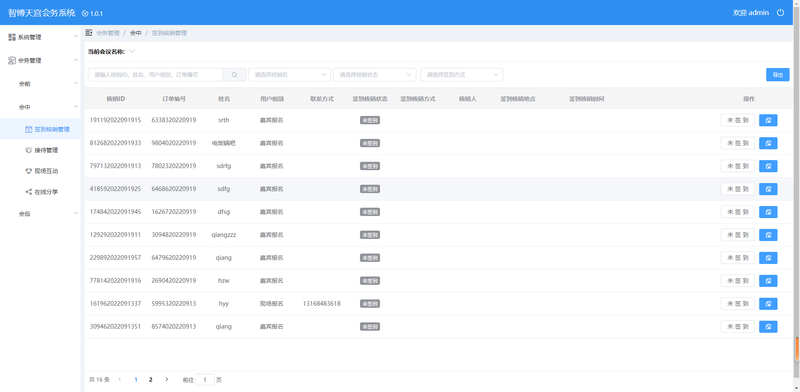800x392 pixels.
Task: Click the 前往 page number input field
Action: (205, 380)
